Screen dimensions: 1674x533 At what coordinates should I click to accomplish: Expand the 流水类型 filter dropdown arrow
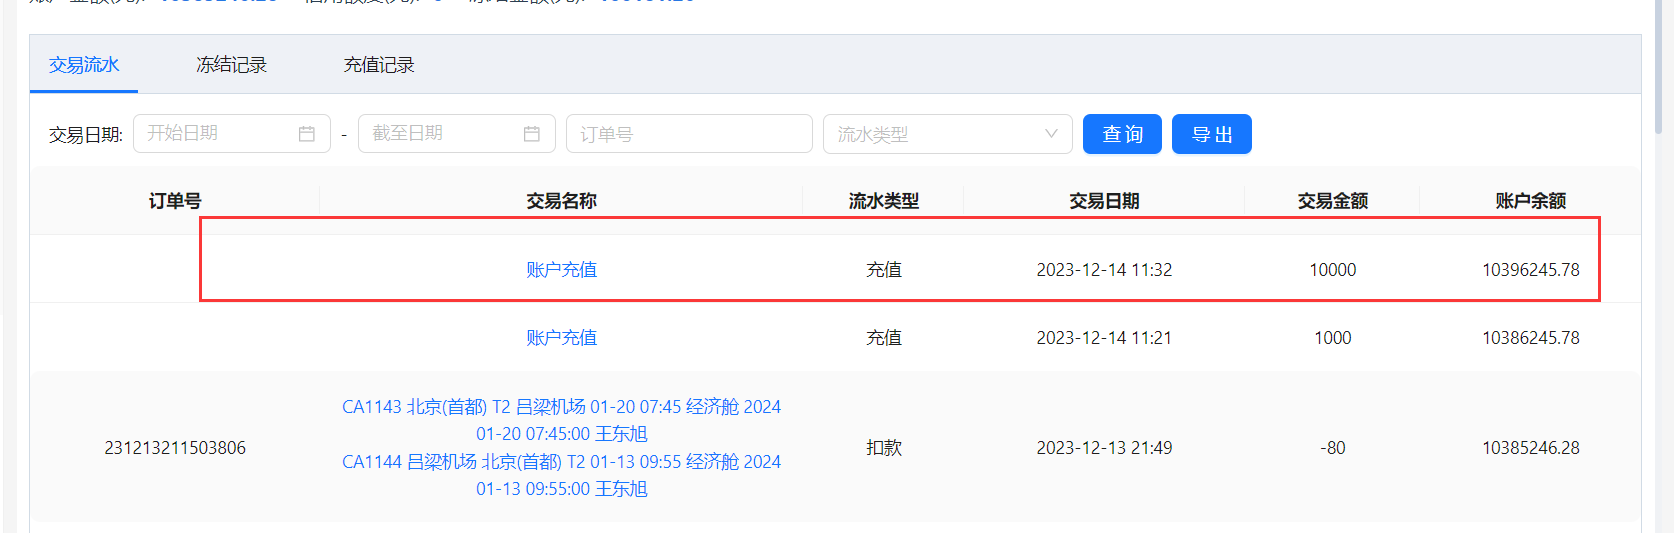click(x=1050, y=134)
